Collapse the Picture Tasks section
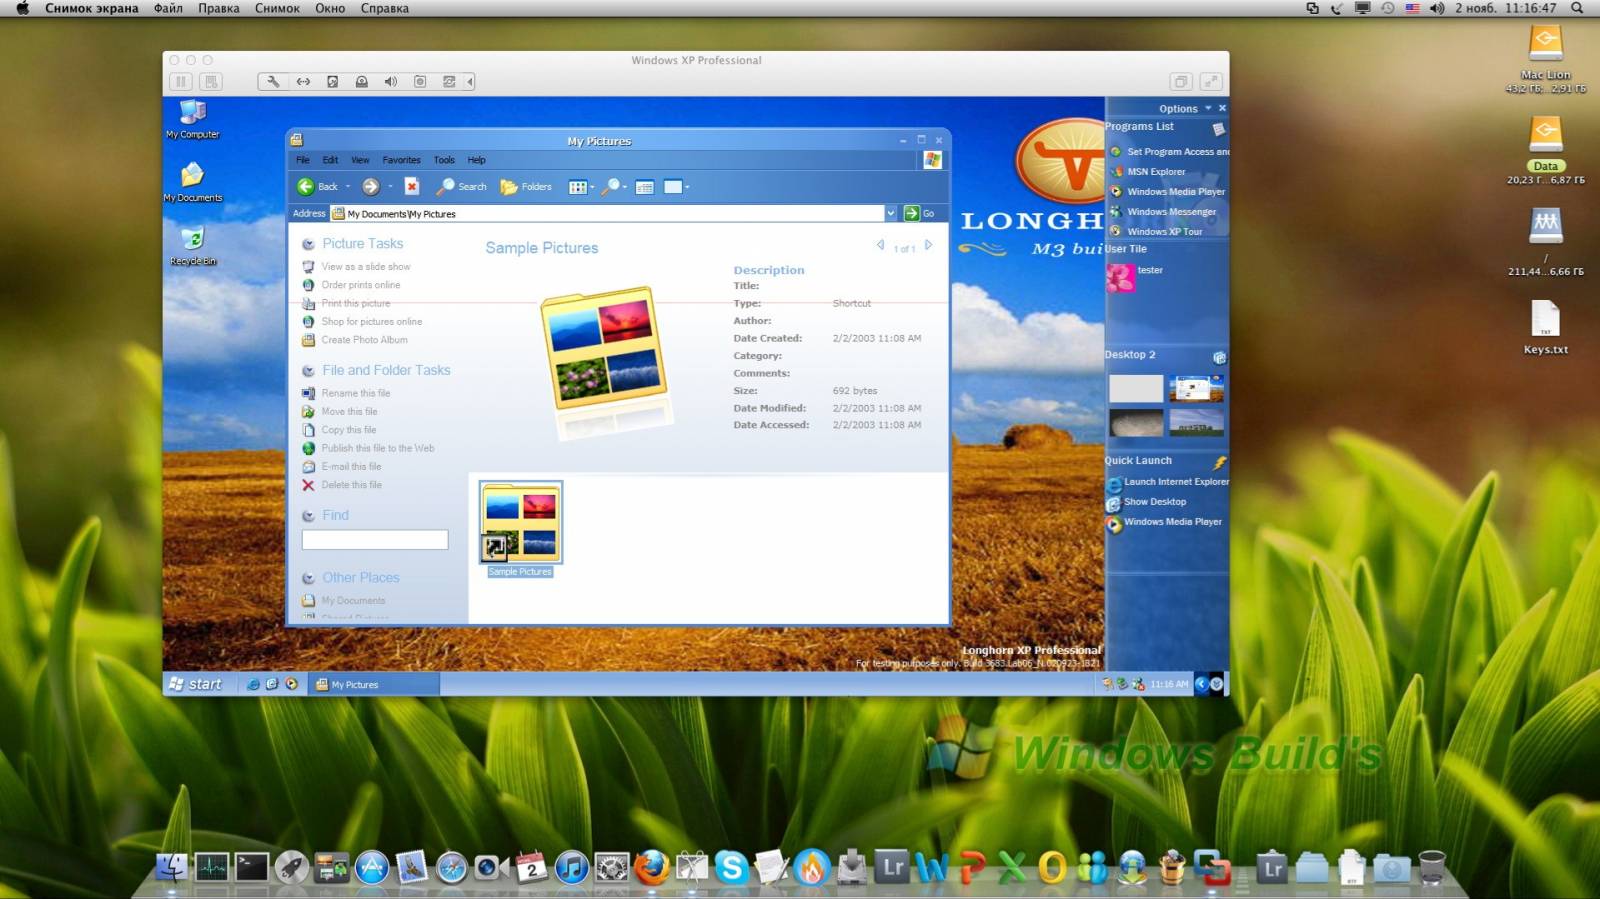 (x=308, y=244)
